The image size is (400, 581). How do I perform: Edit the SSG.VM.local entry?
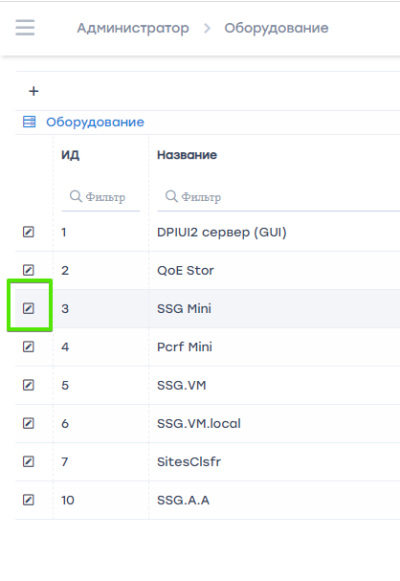point(29,423)
